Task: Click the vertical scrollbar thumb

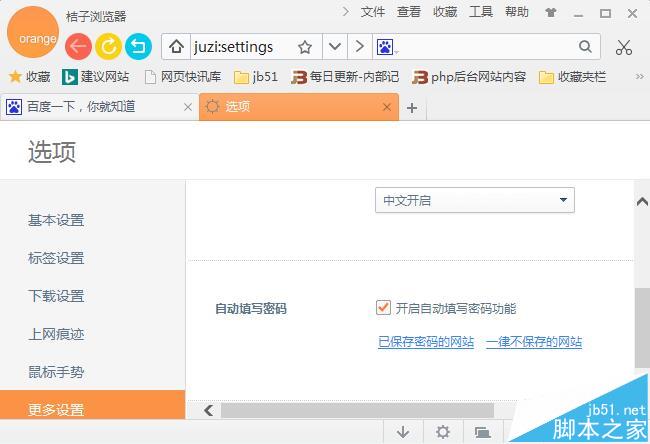Action: click(642, 328)
